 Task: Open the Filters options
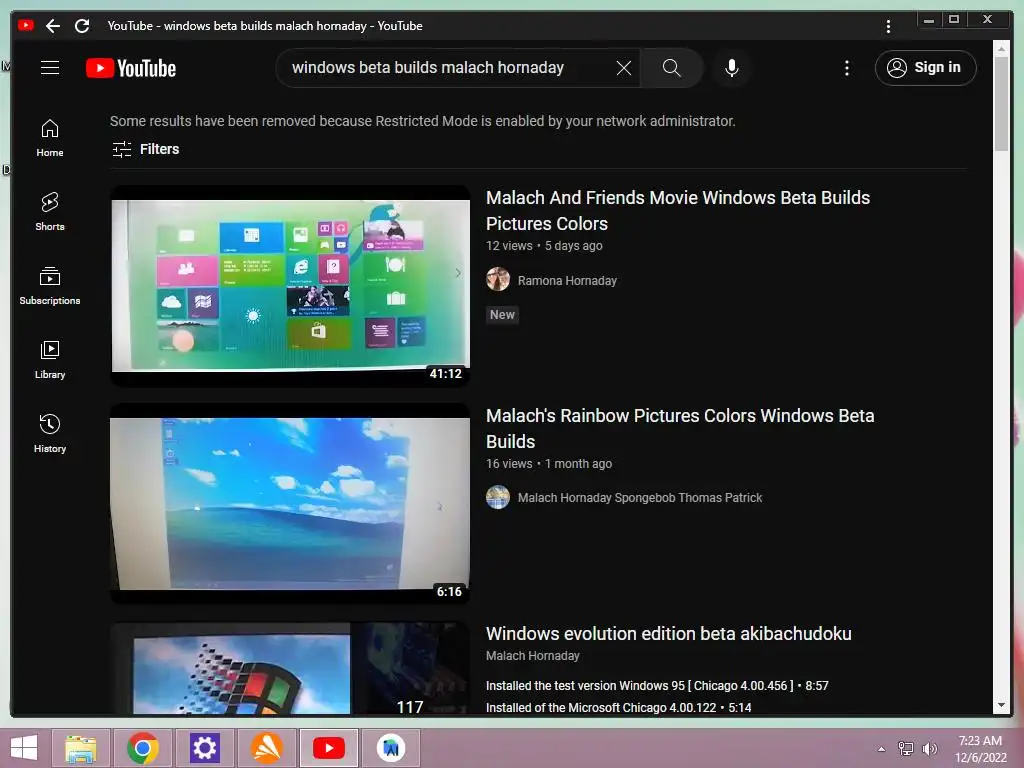click(146, 149)
